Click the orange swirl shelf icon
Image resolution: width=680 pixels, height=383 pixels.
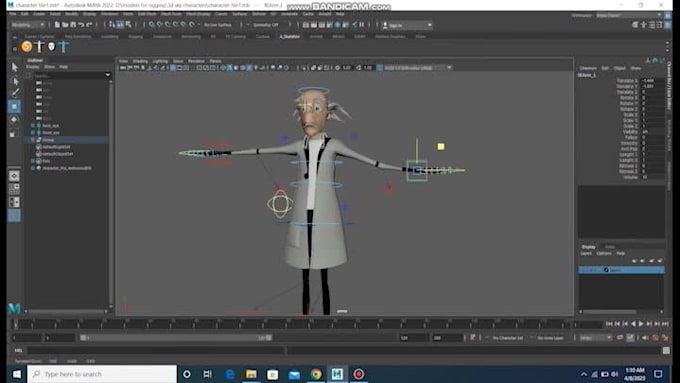(x=26, y=46)
